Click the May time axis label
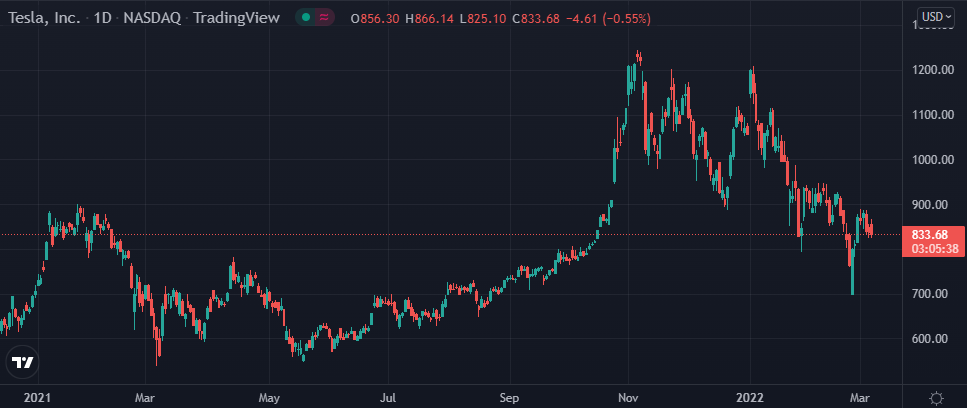This screenshot has height=408, width=967. [270, 398]
